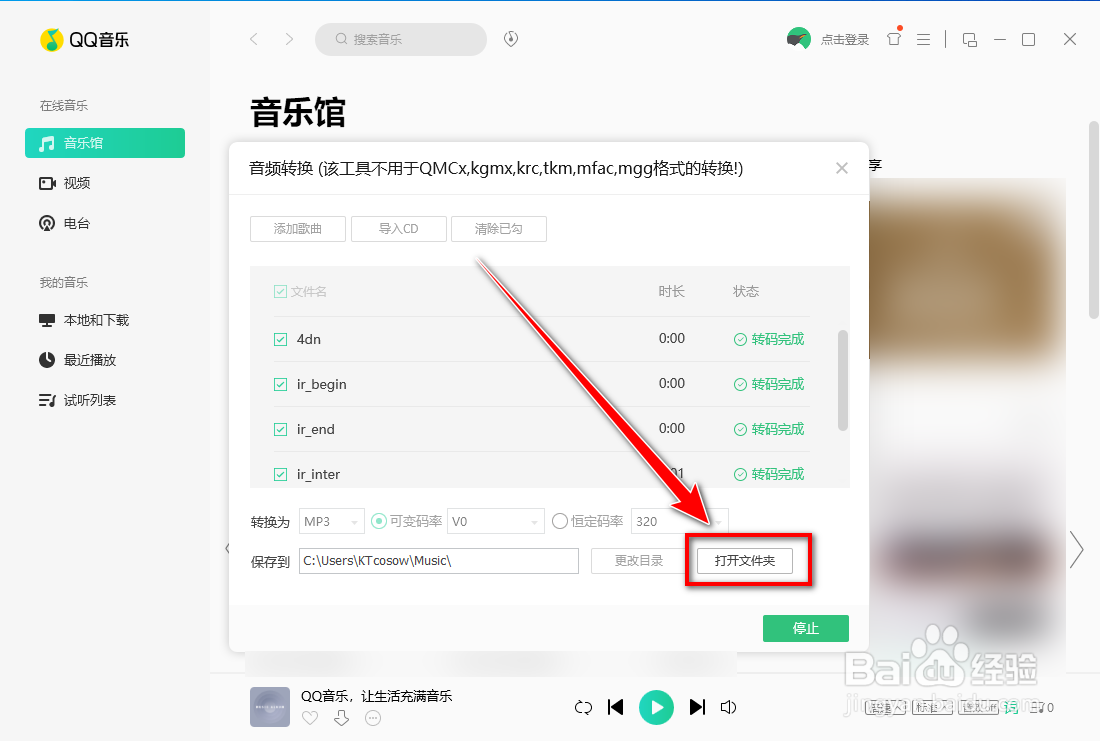Click the green 停止 button
1100x741 pixels.
pyautogui.click(x=806, y=628)
